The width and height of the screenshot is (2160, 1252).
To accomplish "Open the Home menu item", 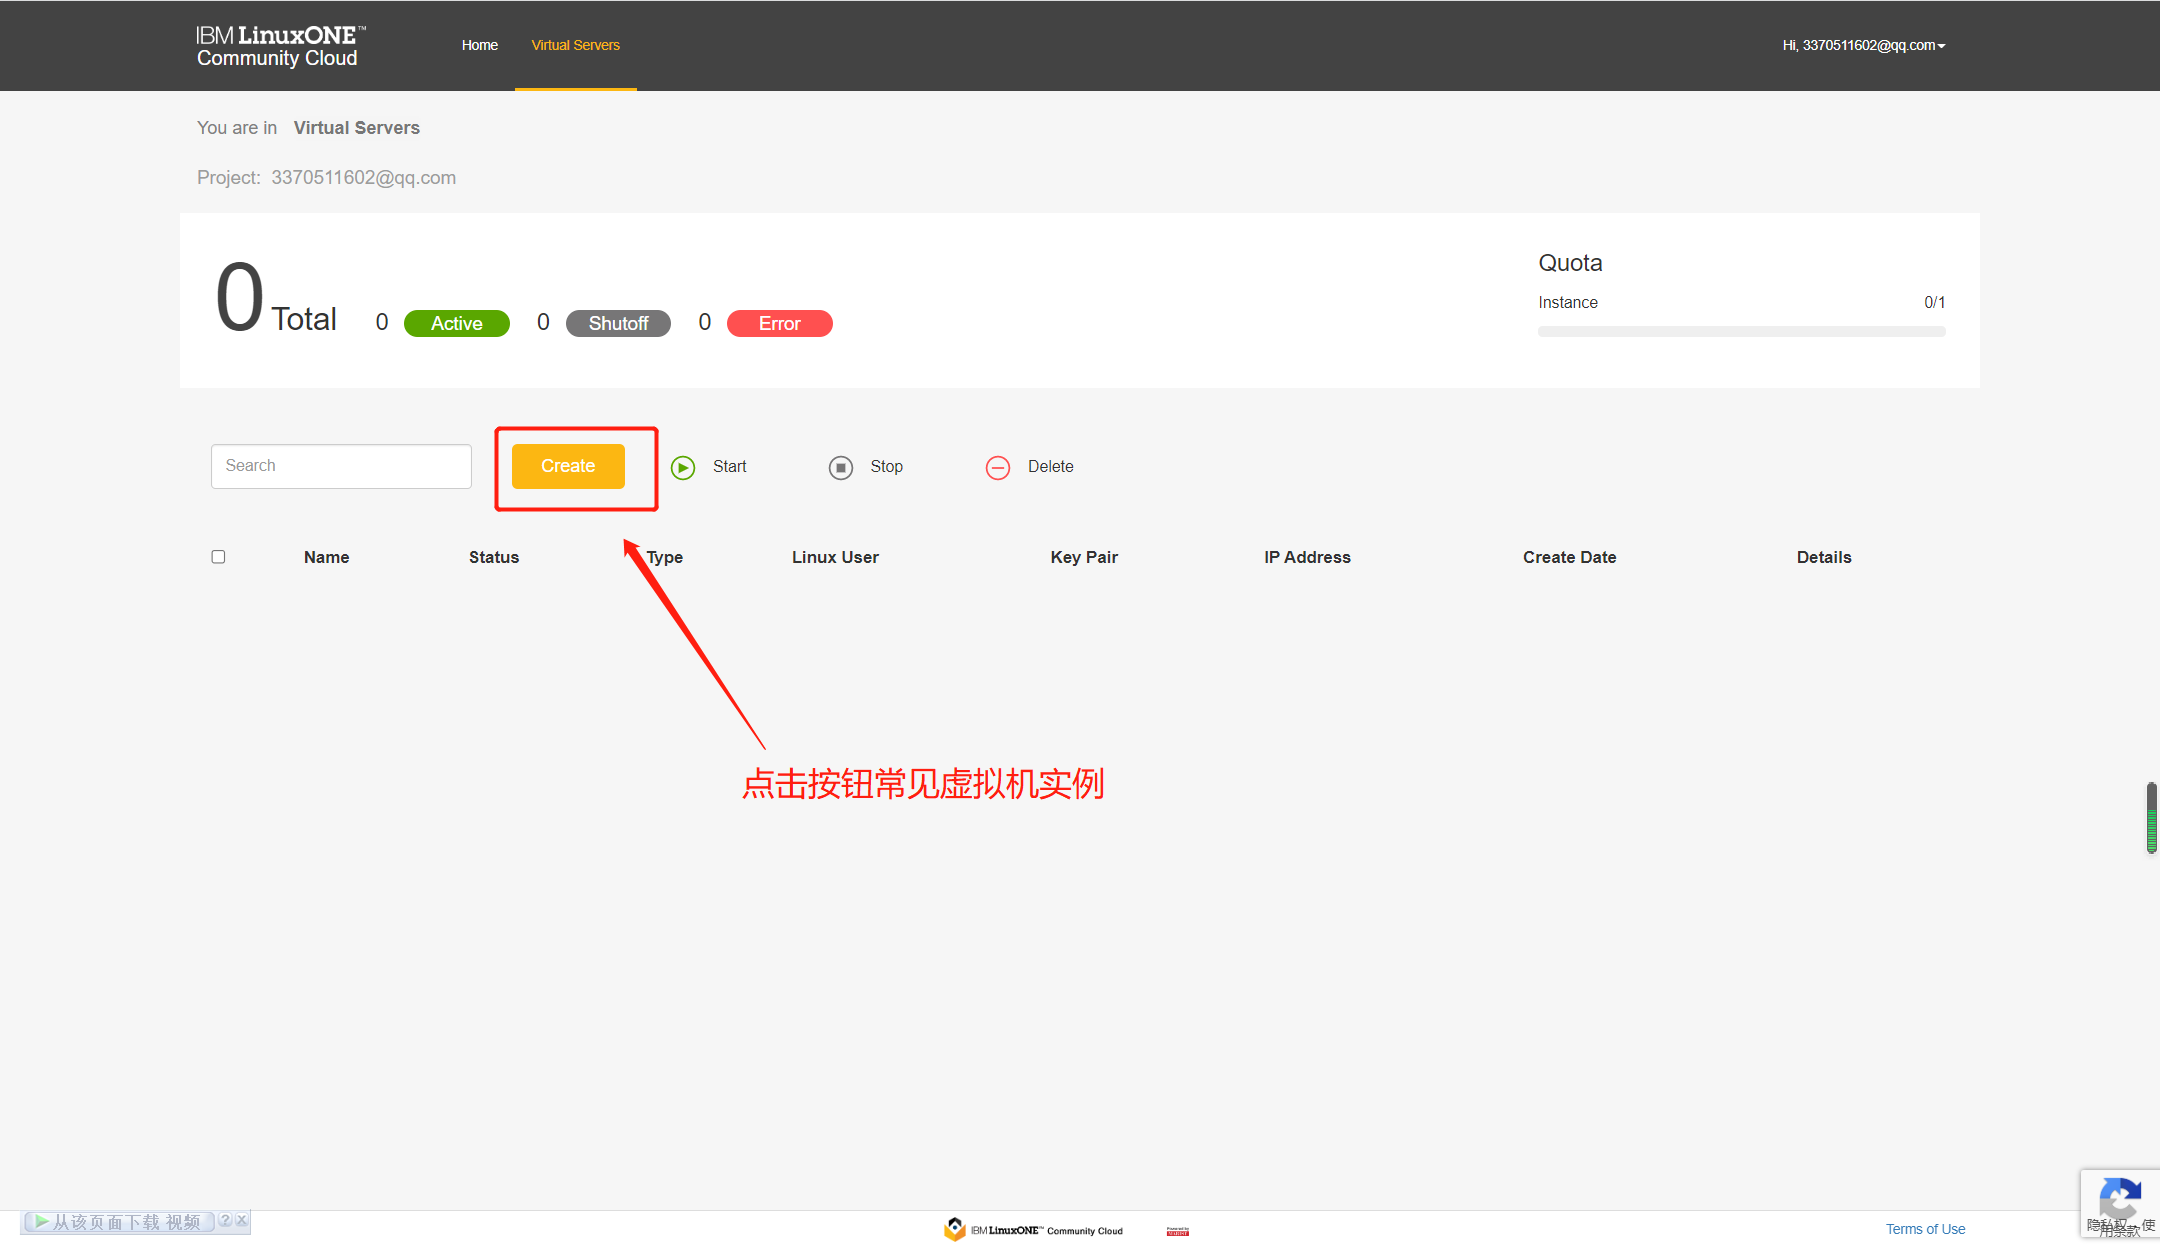I will pyautogui.click(x=479, y=46).
